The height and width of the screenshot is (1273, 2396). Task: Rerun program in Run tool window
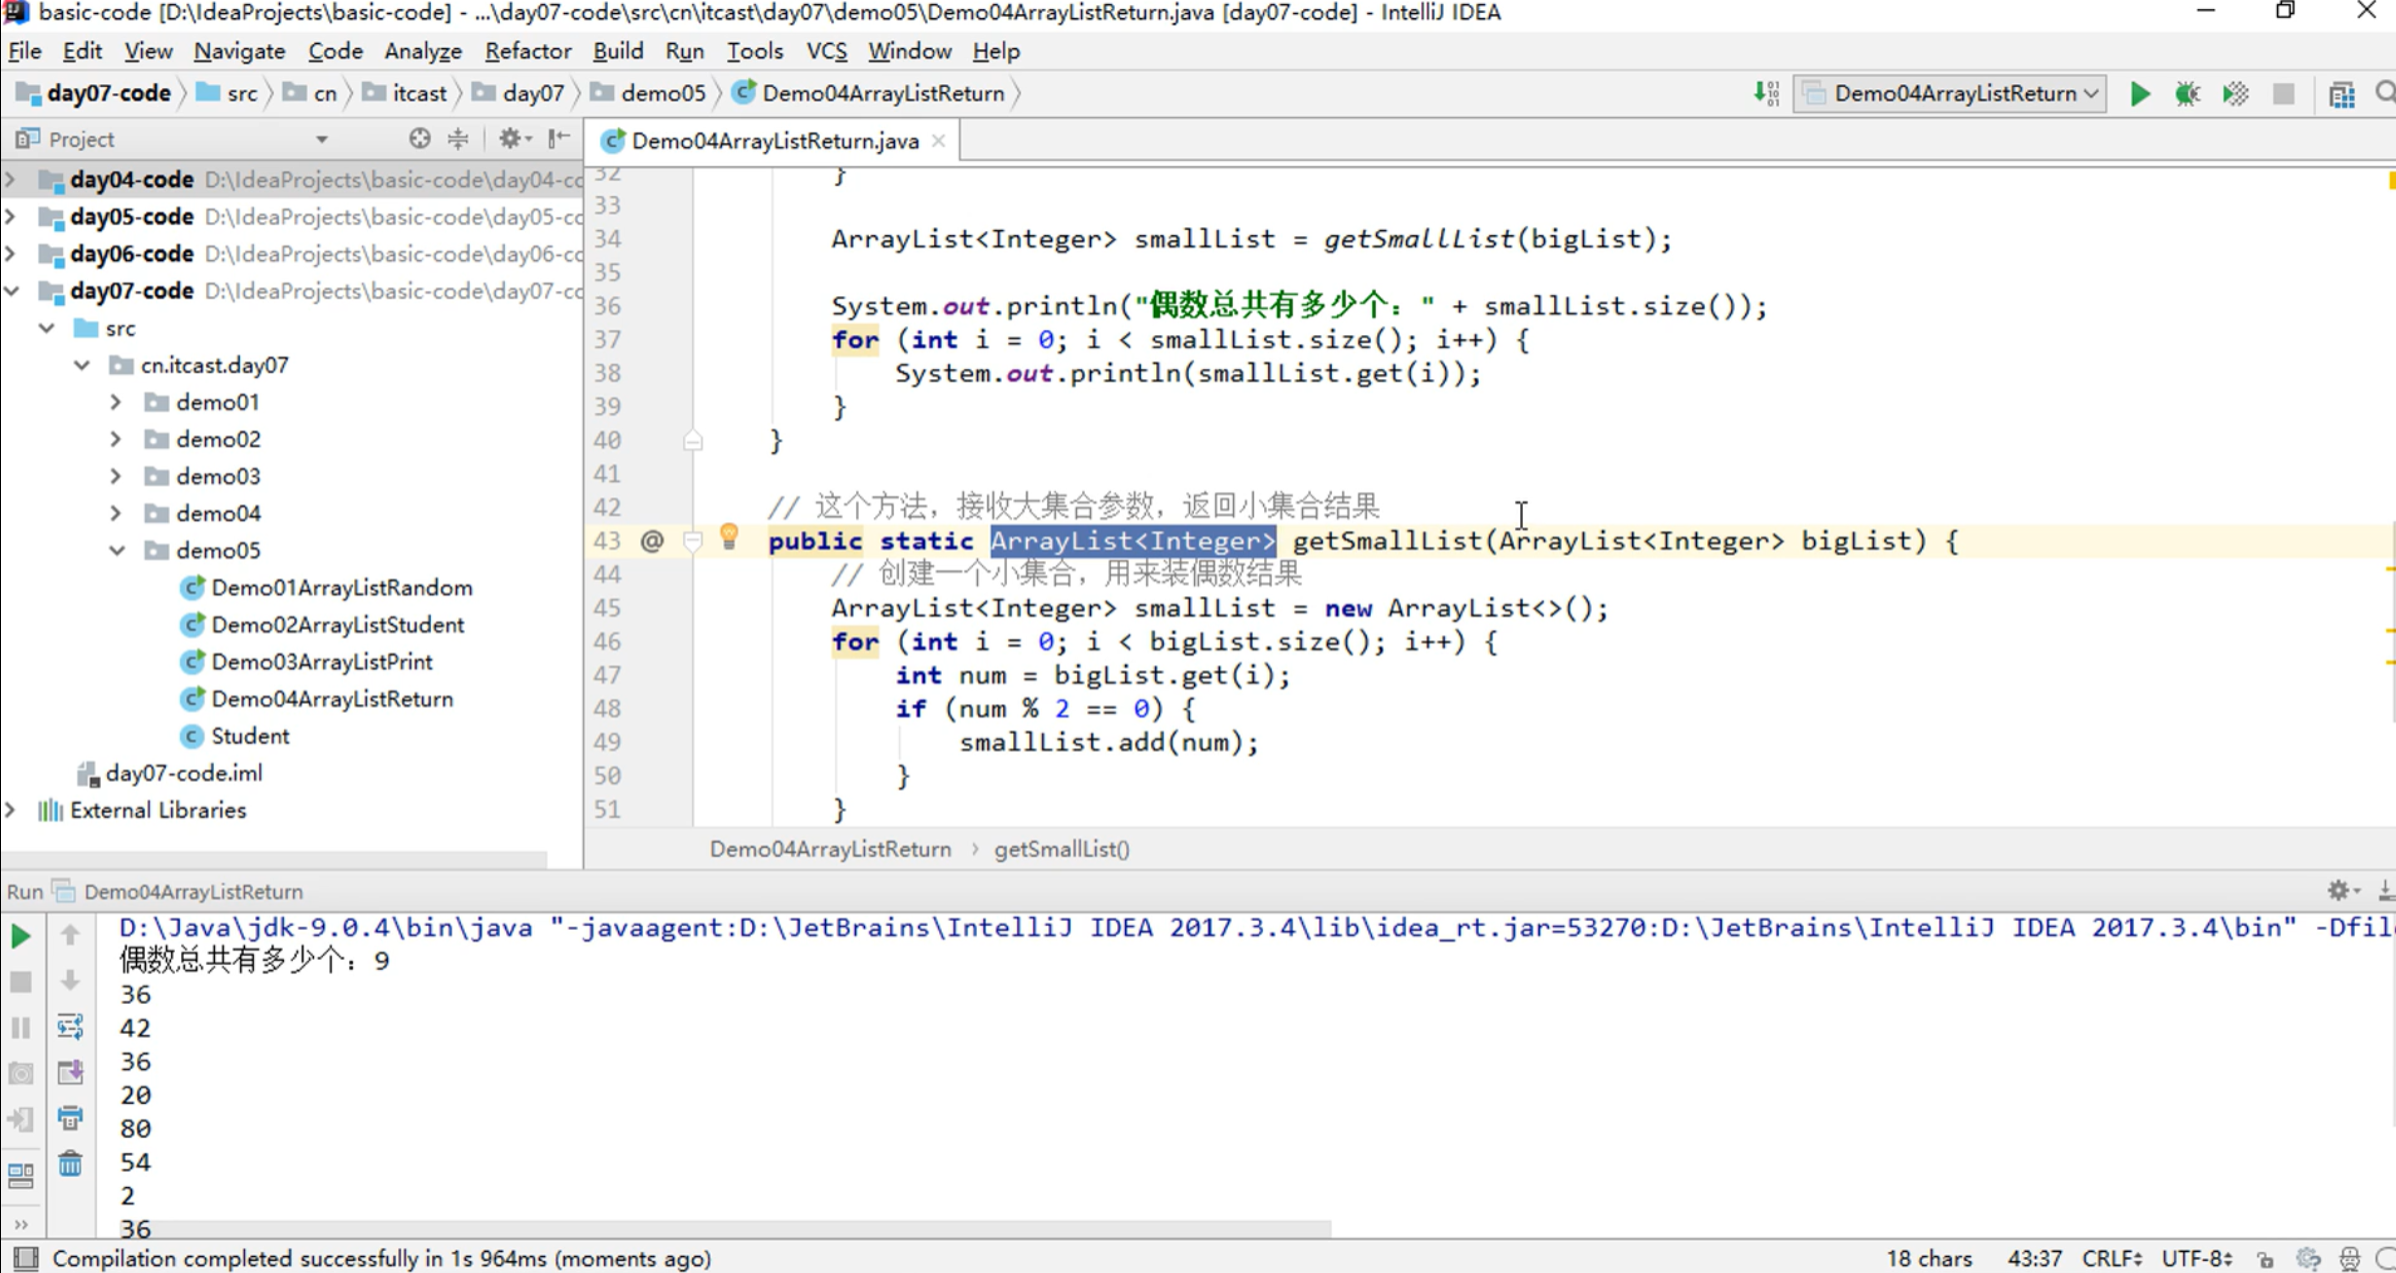20,937
